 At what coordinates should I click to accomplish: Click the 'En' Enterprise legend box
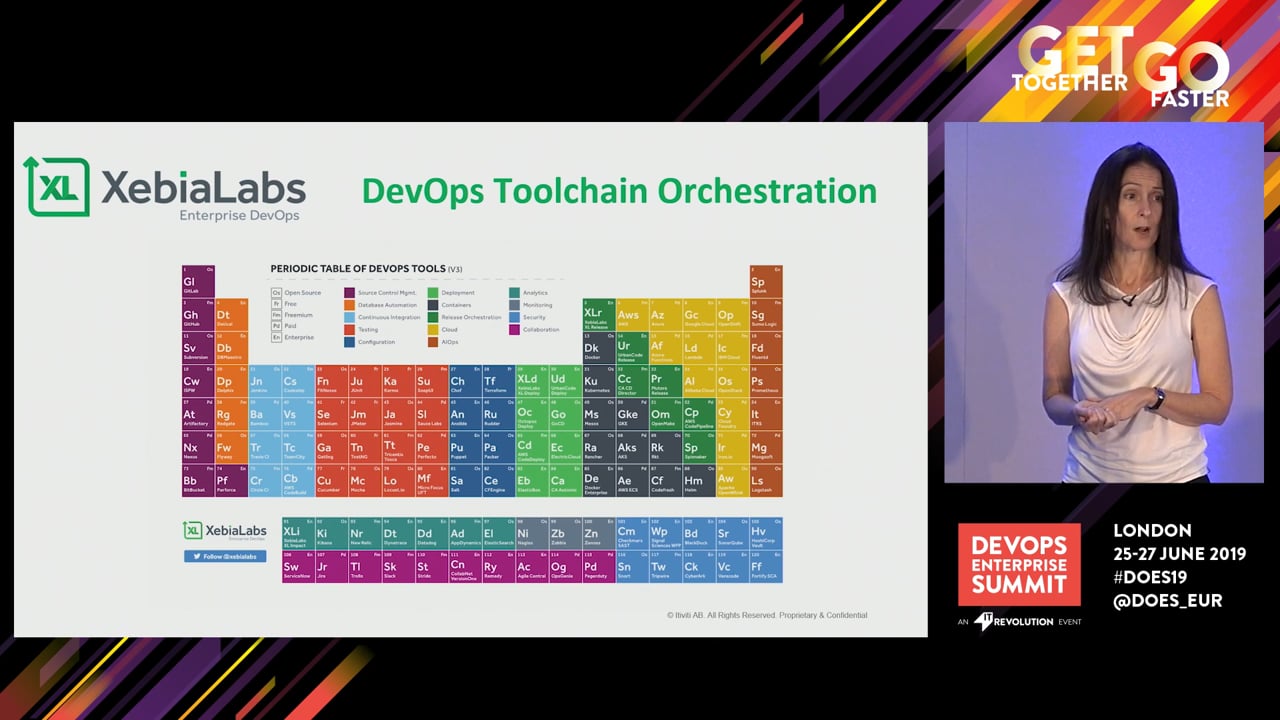point(276,338)
